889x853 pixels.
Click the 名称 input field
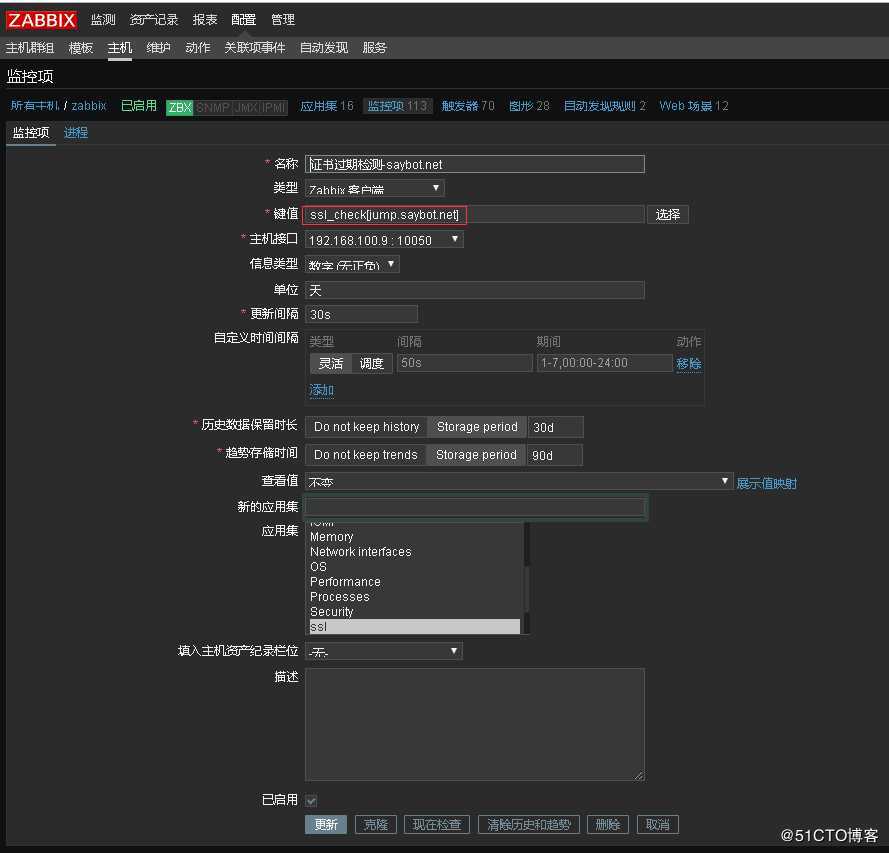[475, 164]
